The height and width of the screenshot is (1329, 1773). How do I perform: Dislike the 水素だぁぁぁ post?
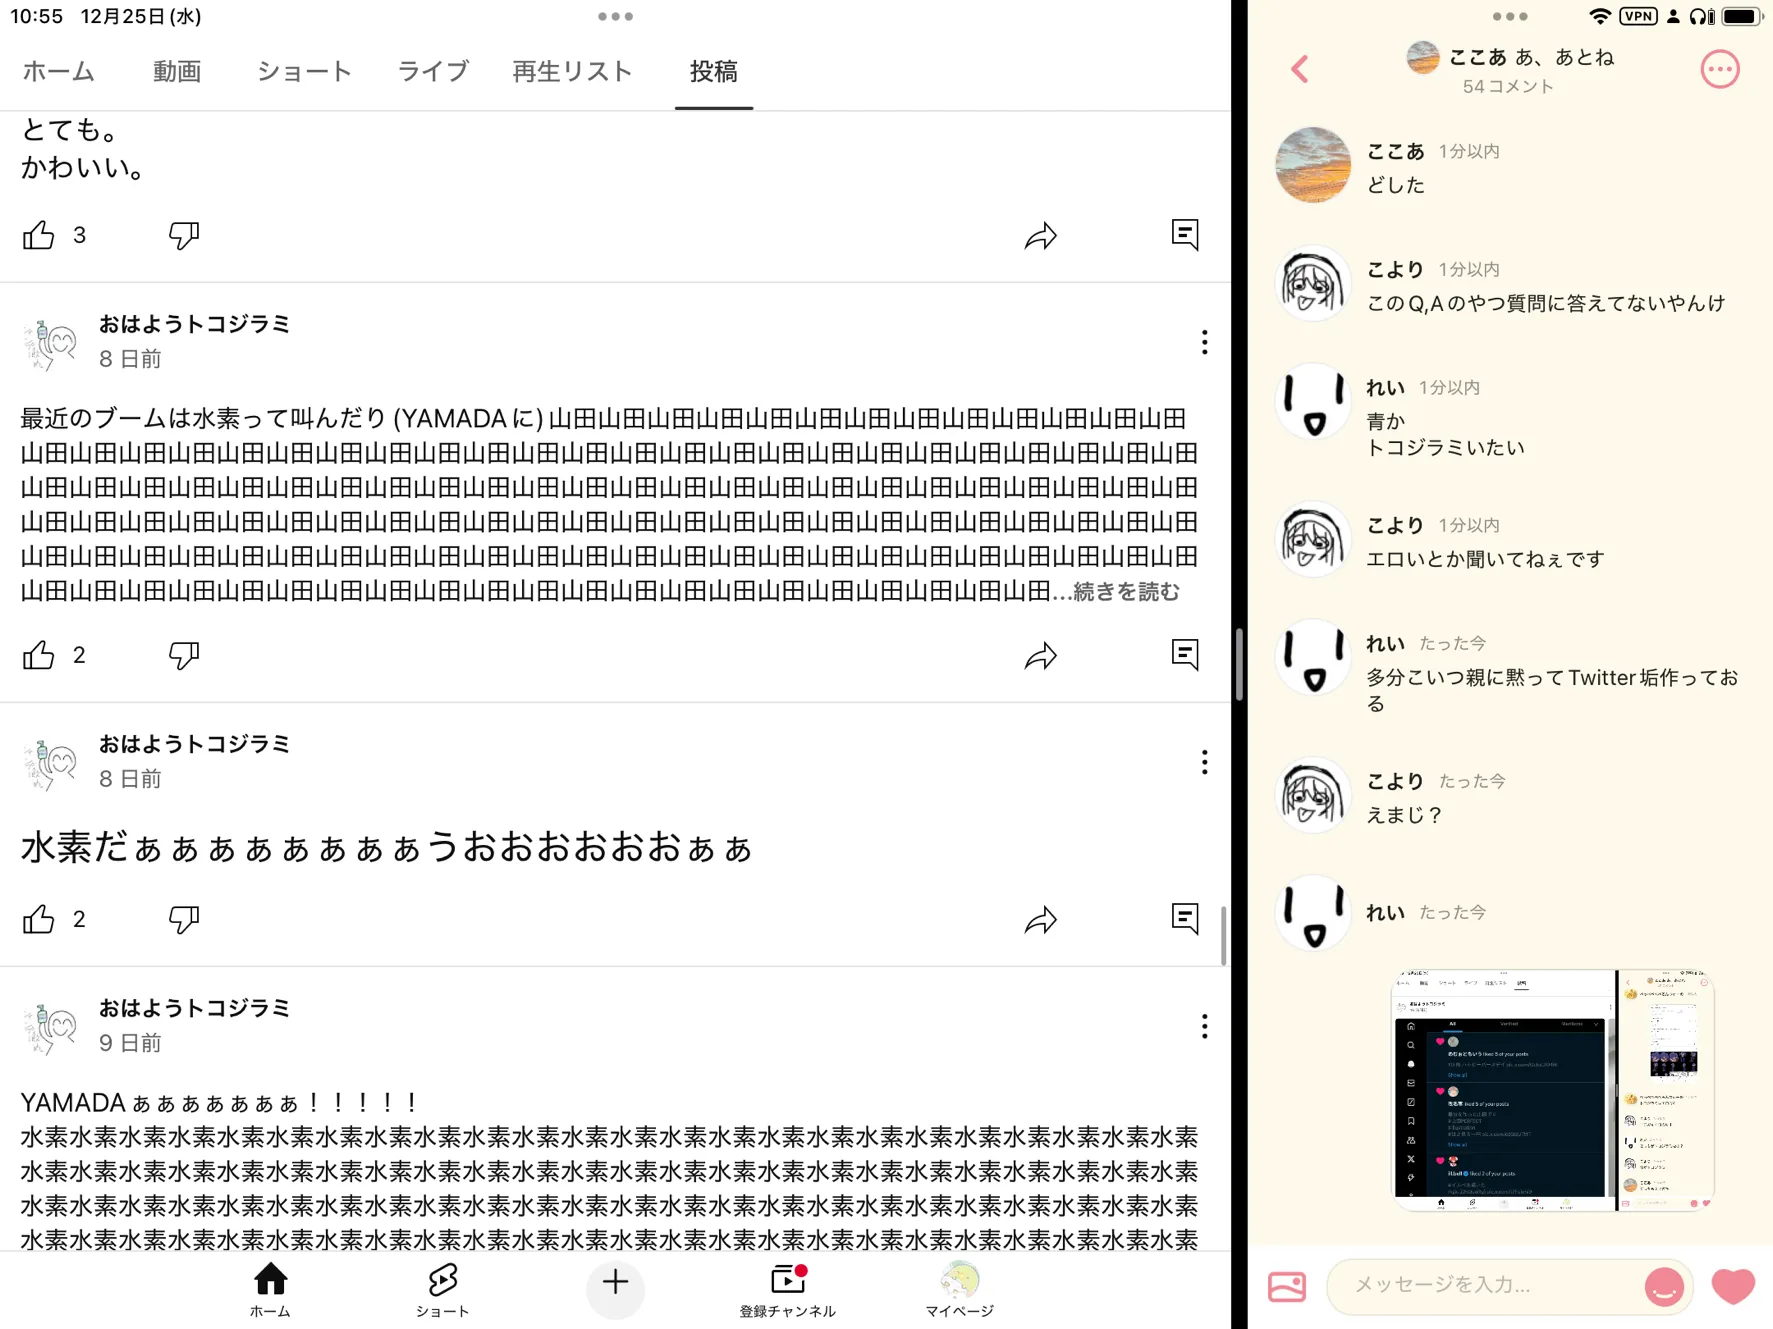(184, 919)
